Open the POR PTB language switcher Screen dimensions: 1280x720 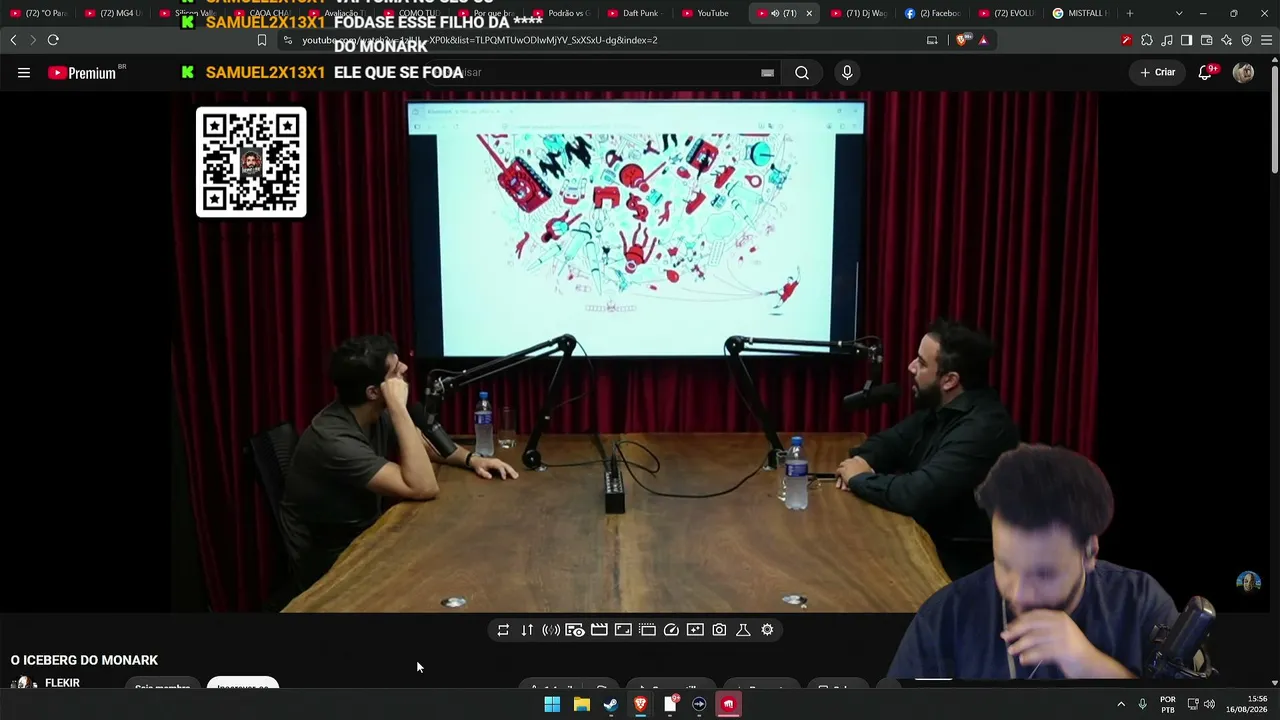click(x=1167, y=704)
